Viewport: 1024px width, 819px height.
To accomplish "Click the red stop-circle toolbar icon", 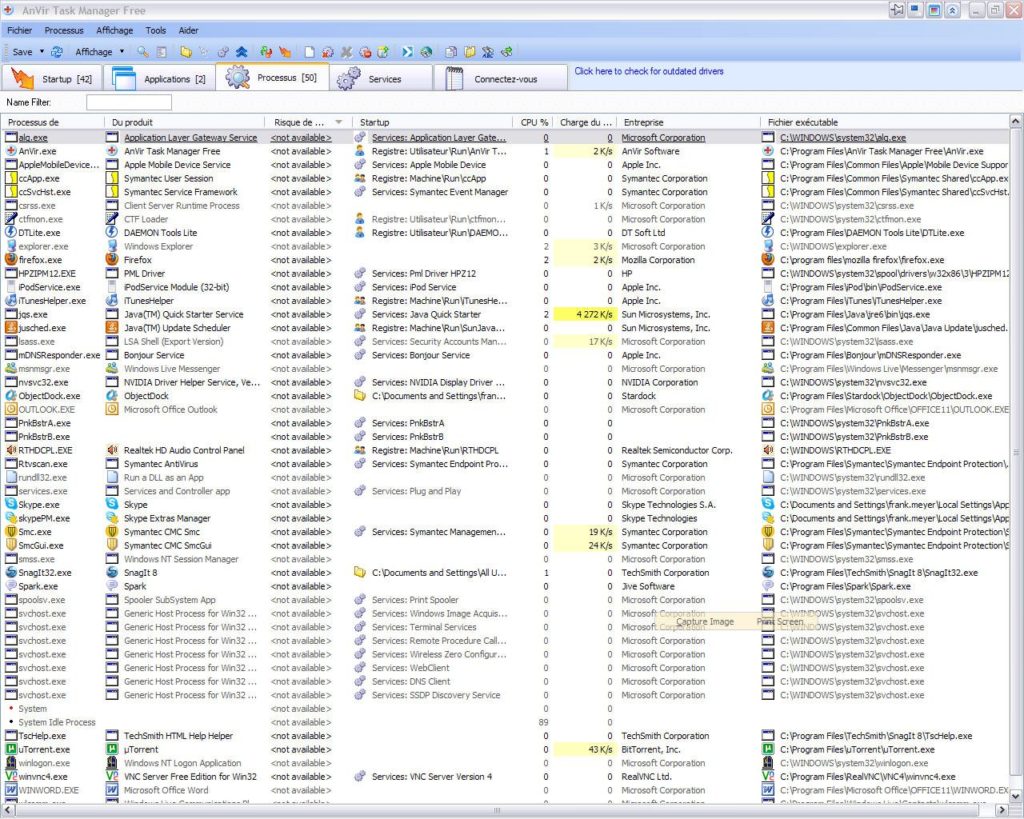I will 366,52.
